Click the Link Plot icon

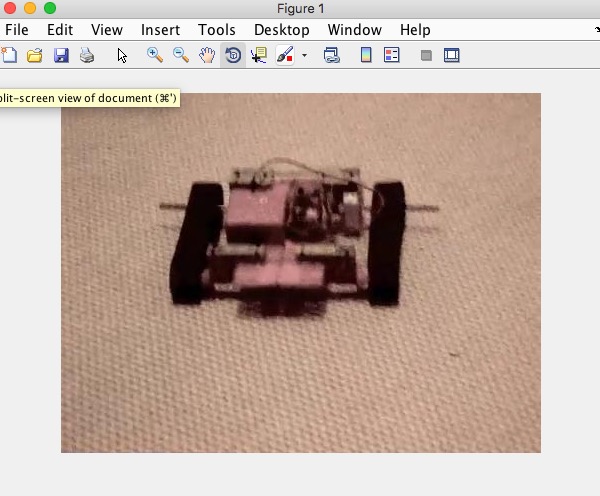[x=332, y=55]
